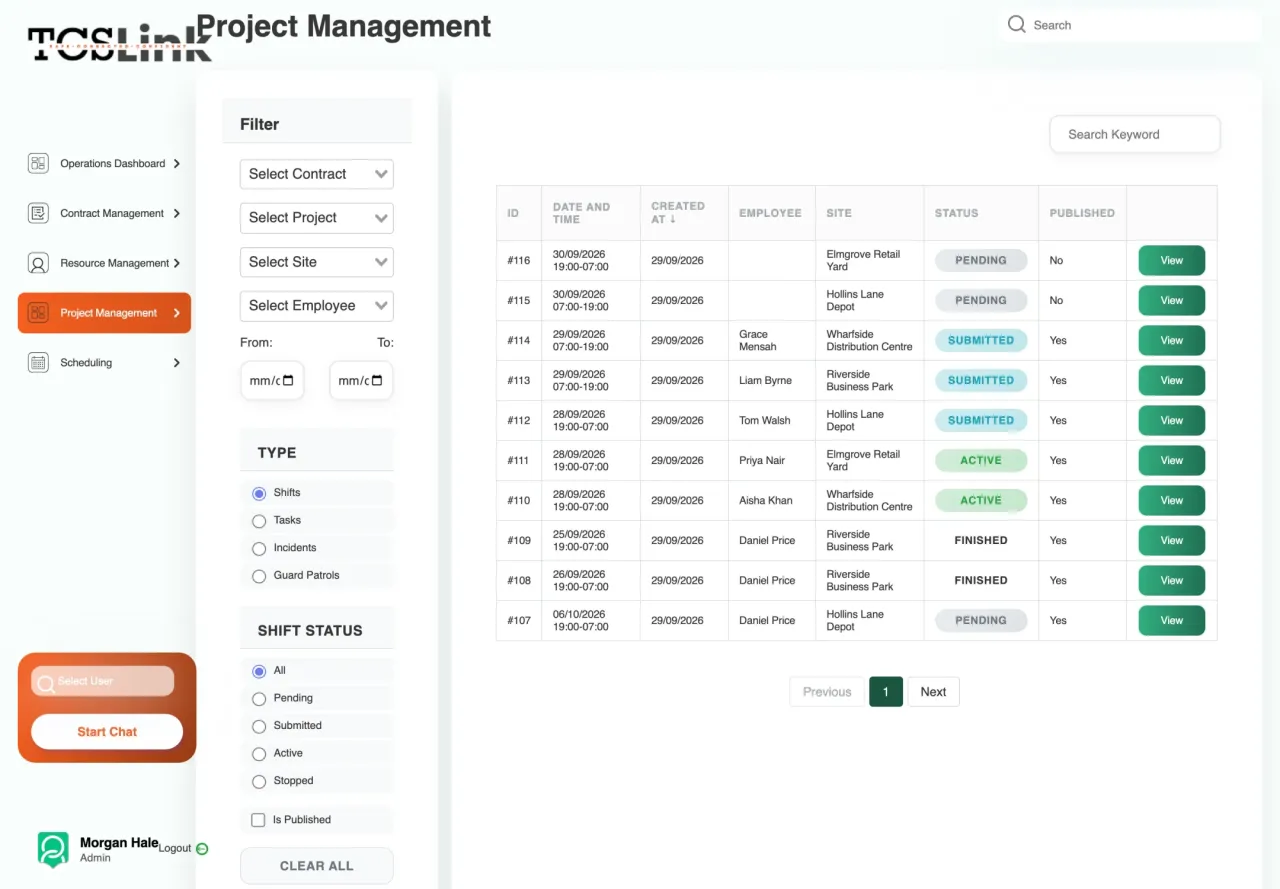The image size is (1280, 889).
Task: Choose Stopped under Shift Status
Action: coord(259,781)
